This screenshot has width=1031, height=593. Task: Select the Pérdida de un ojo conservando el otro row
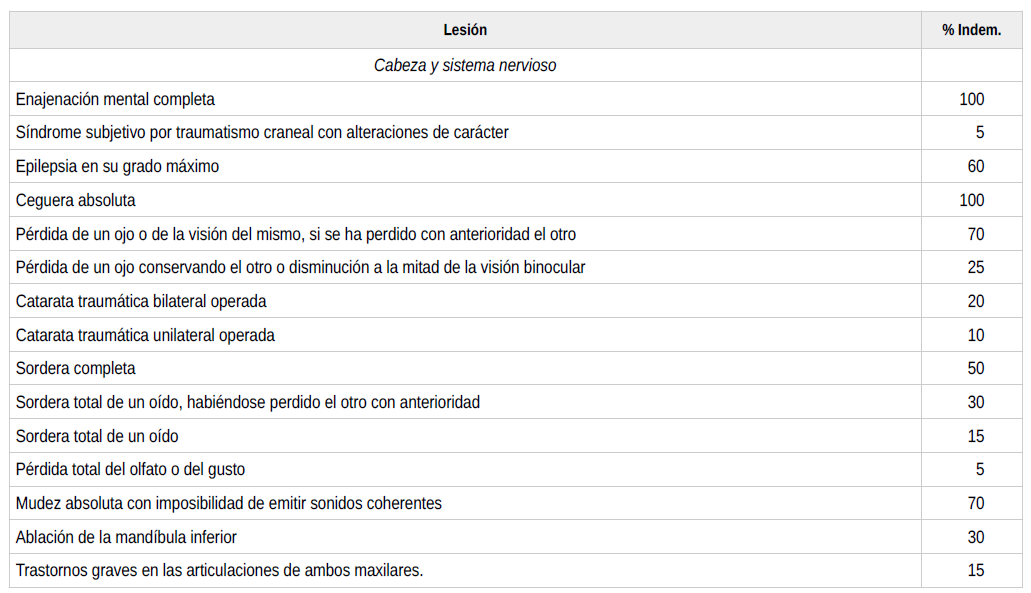pyautogui.click(x=516, y=268)
